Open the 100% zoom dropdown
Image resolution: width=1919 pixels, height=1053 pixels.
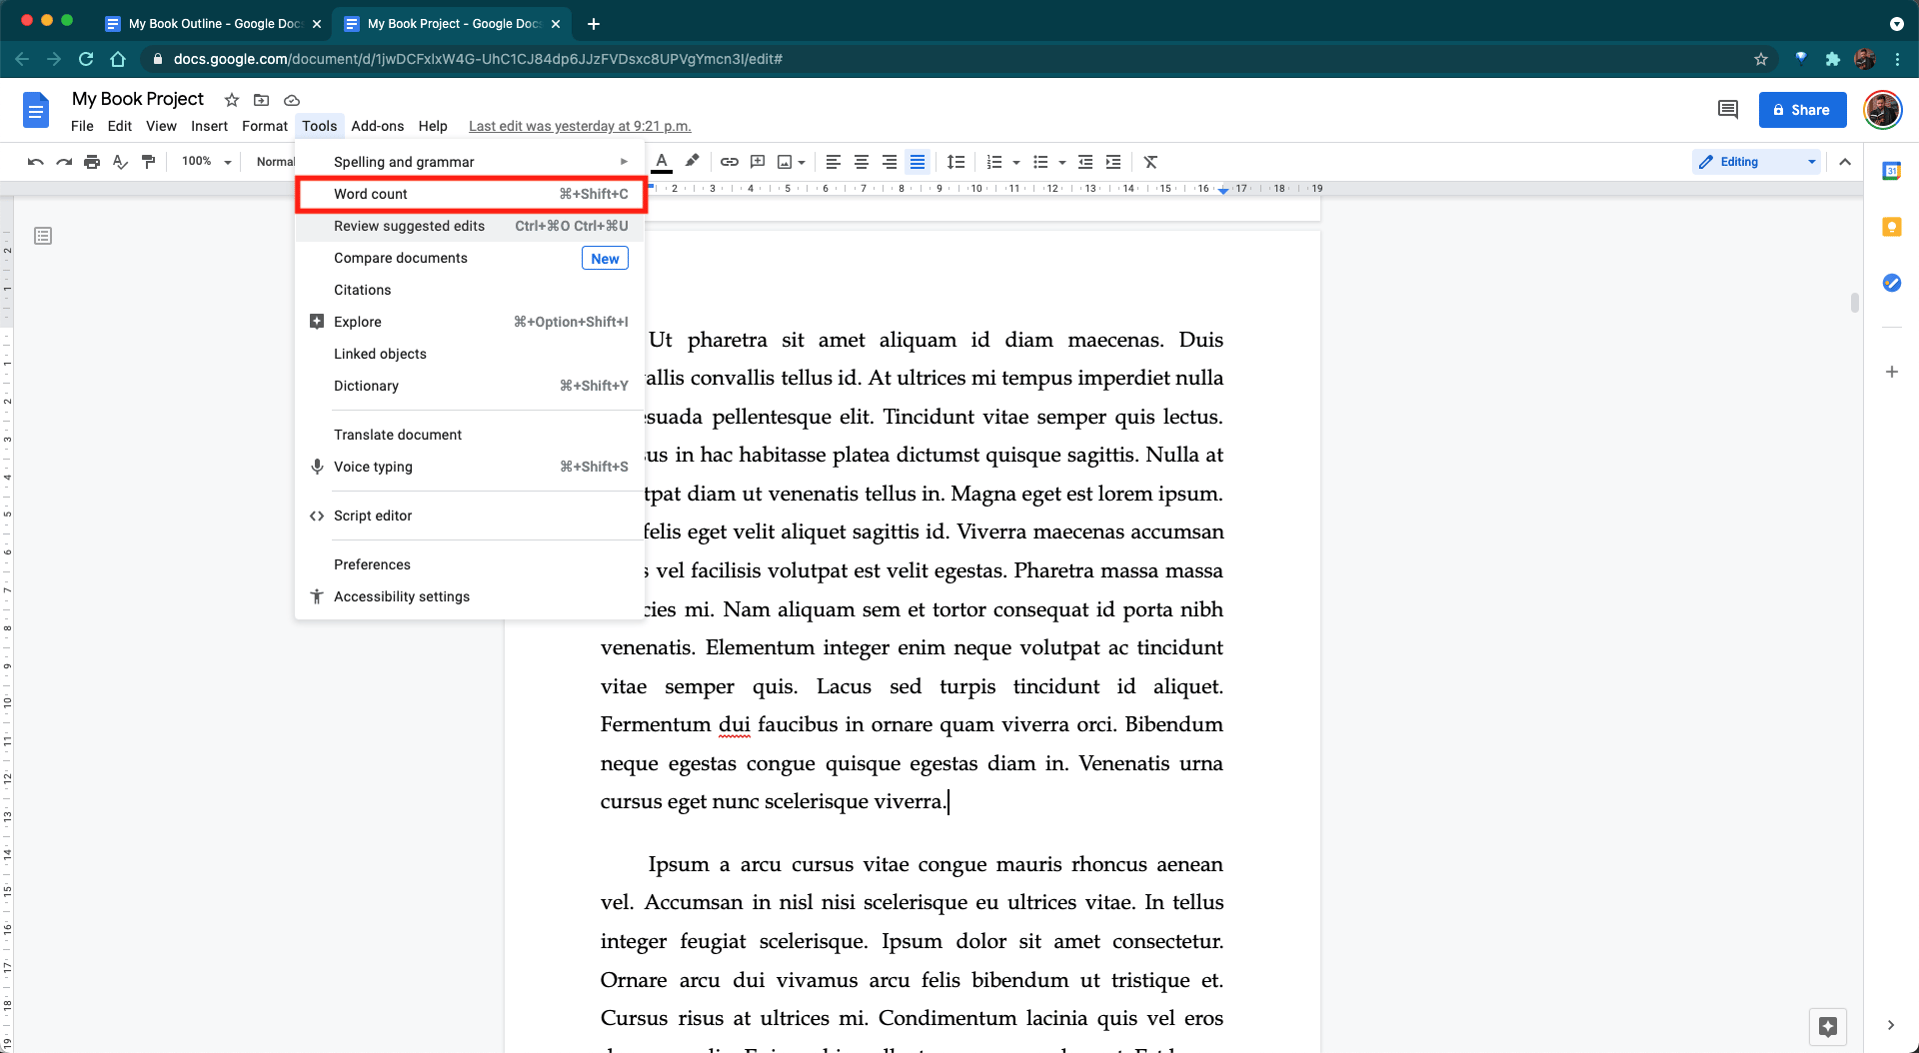[x=206, y=162]
